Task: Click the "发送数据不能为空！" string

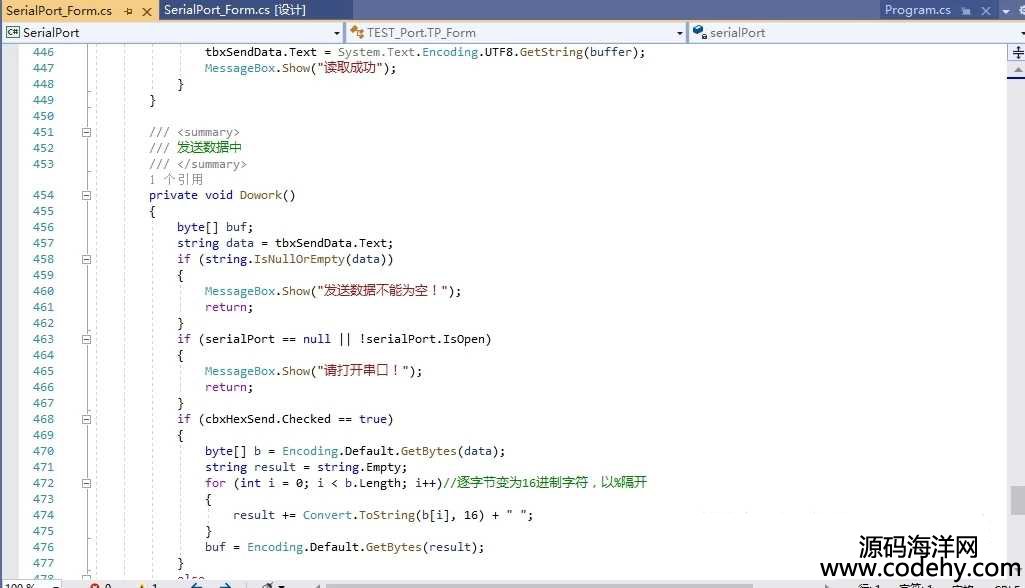Action: [382, 291]
